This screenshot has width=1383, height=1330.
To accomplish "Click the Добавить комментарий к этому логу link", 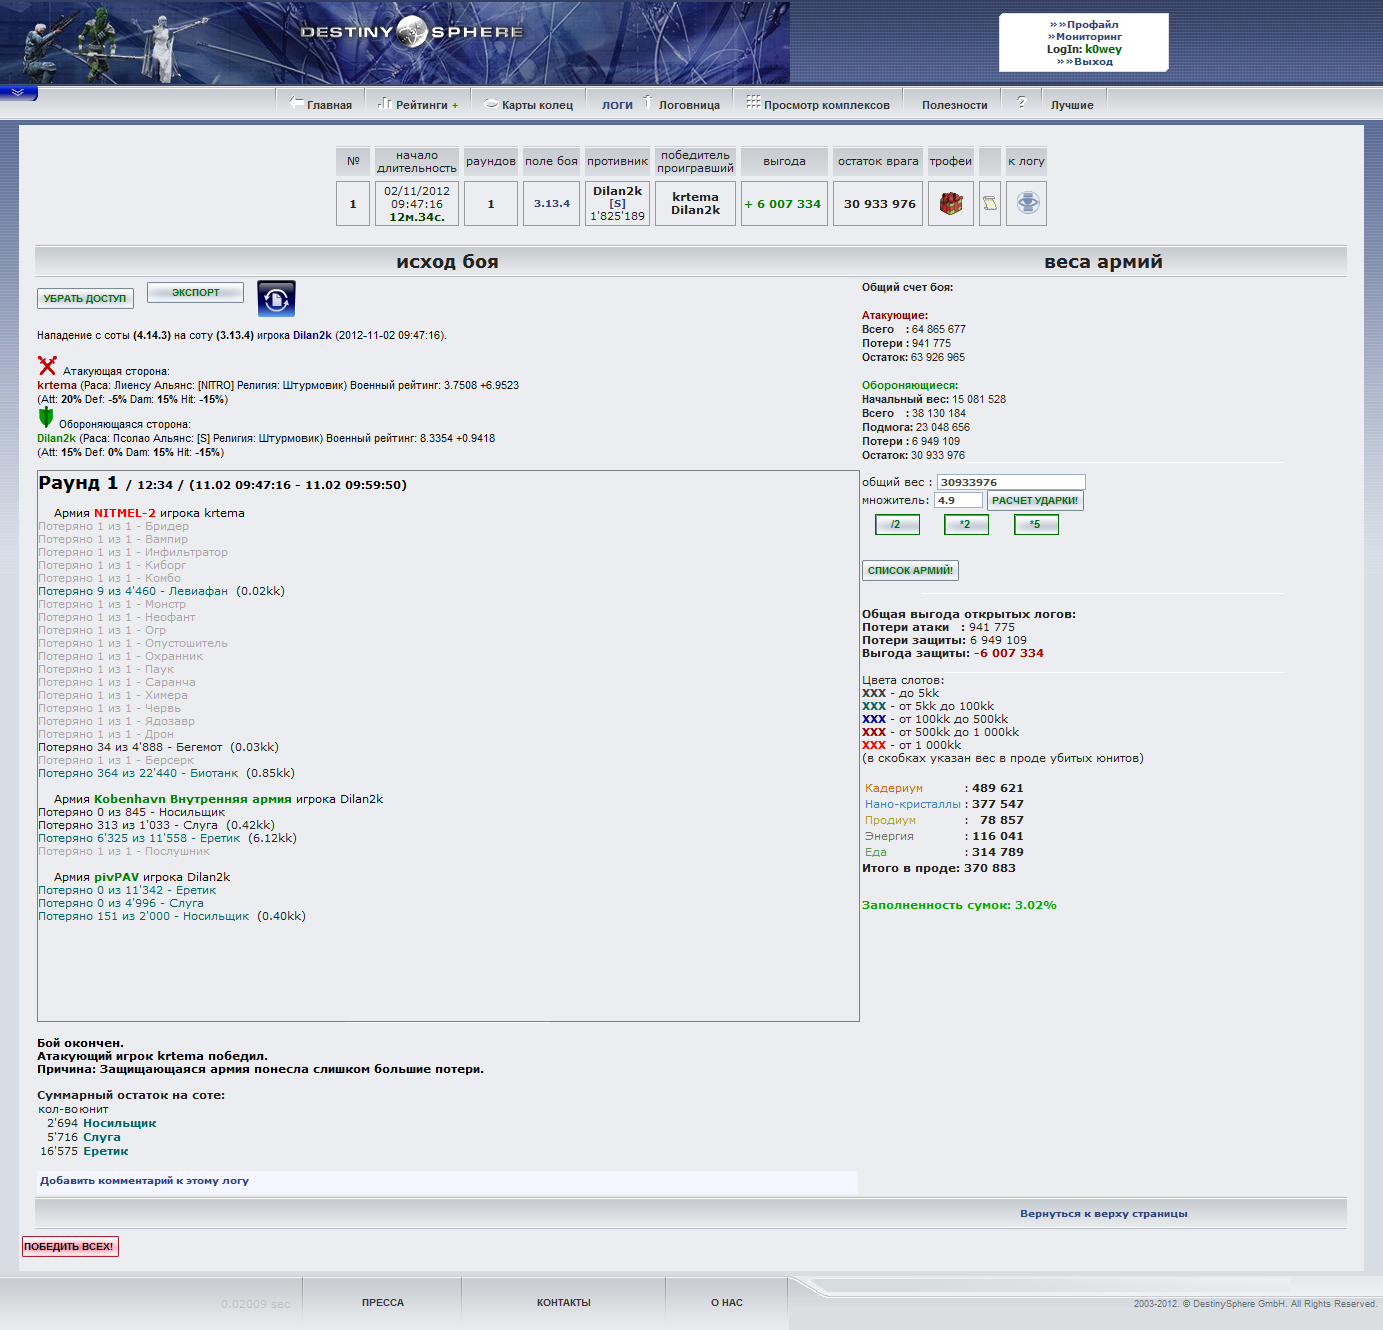I will (x=144, y=1181).
